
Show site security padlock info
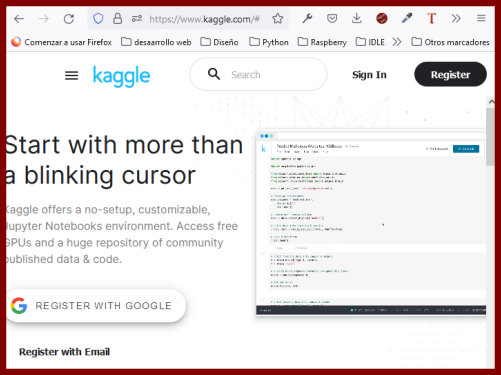117,18
